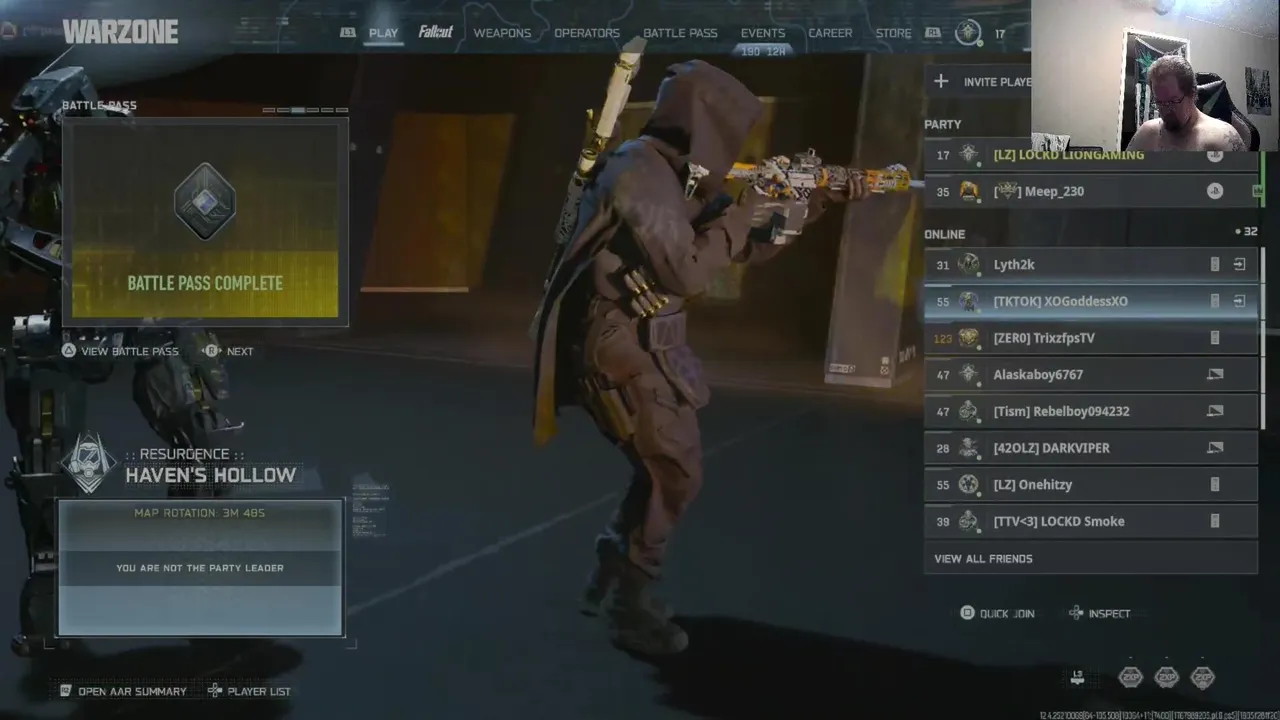Click platform icon on Onehitzy row
The image size is (1280, 720).
[x=1215, y=484]
